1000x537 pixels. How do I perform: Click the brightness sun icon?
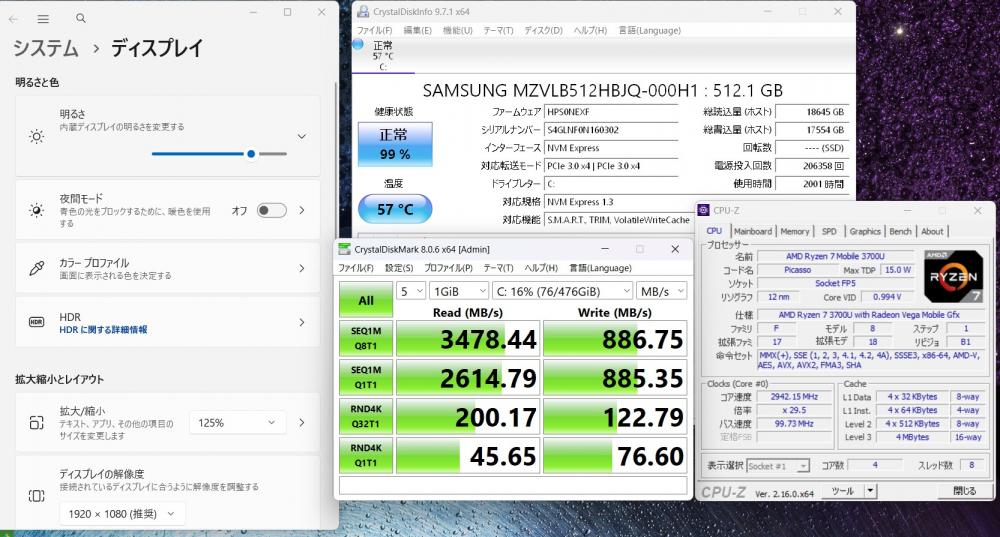tap(36, 136)
